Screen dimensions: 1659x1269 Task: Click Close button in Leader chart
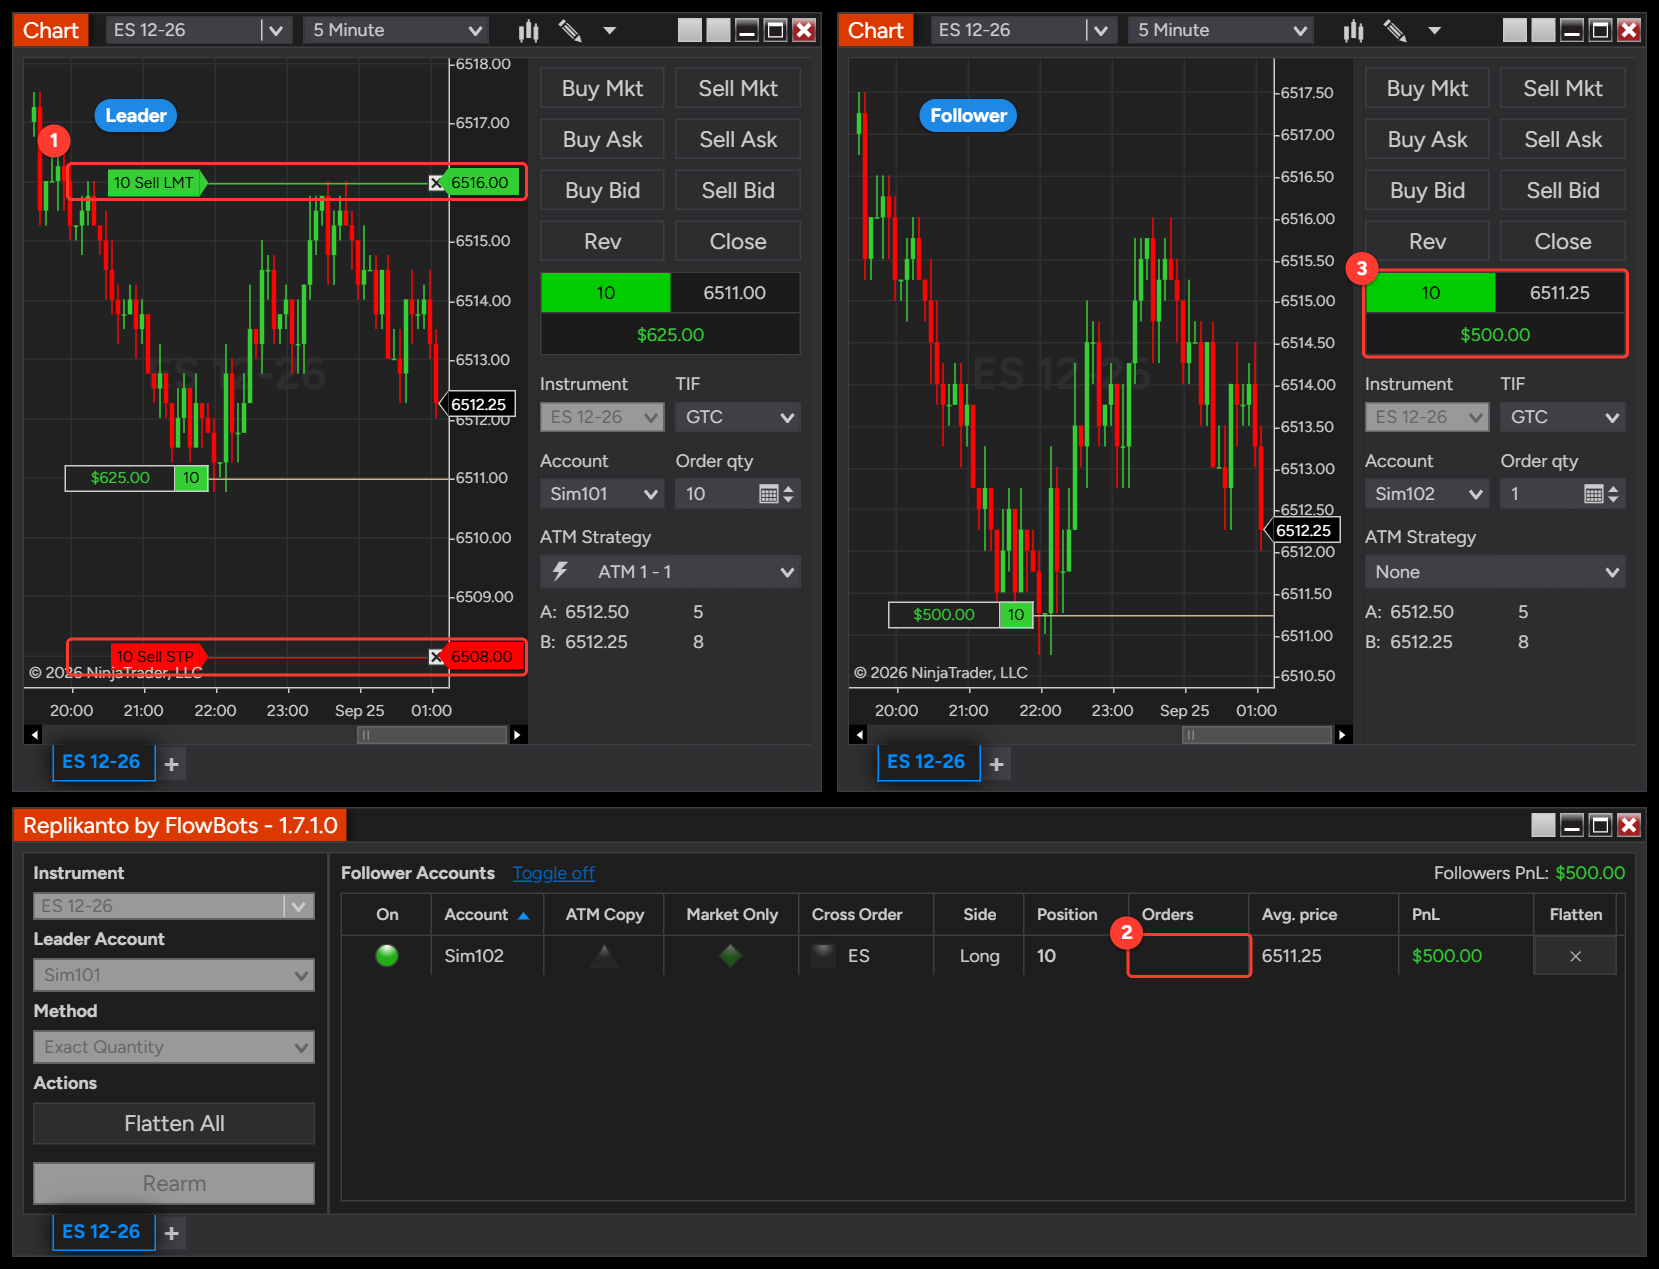738,242
